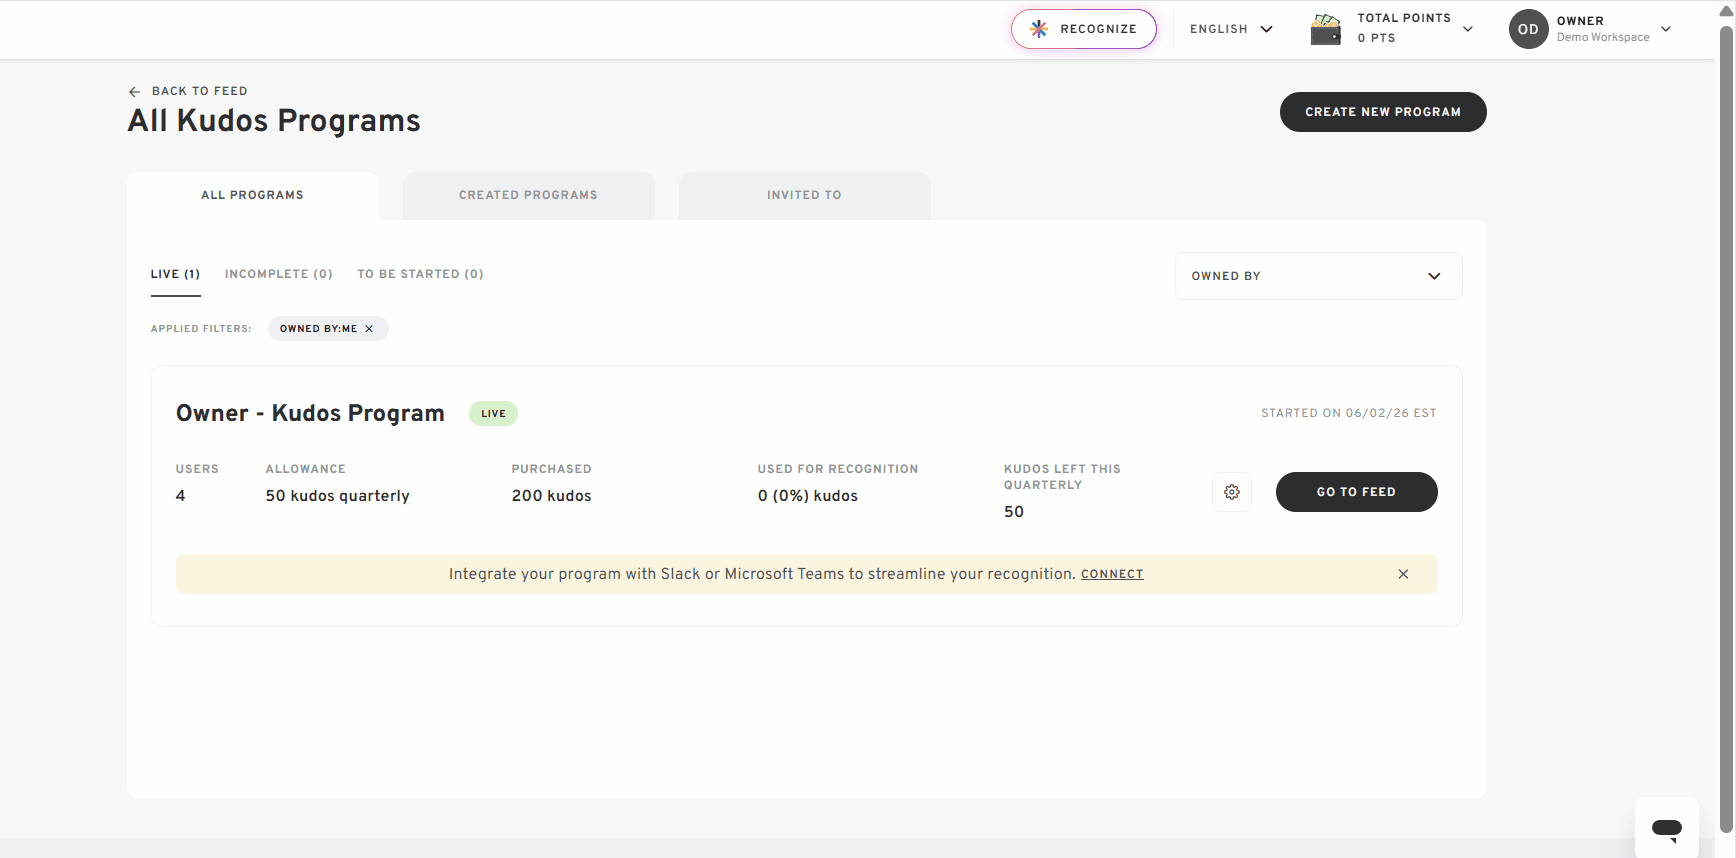Switch to Created Programs tab

[528, 195]
